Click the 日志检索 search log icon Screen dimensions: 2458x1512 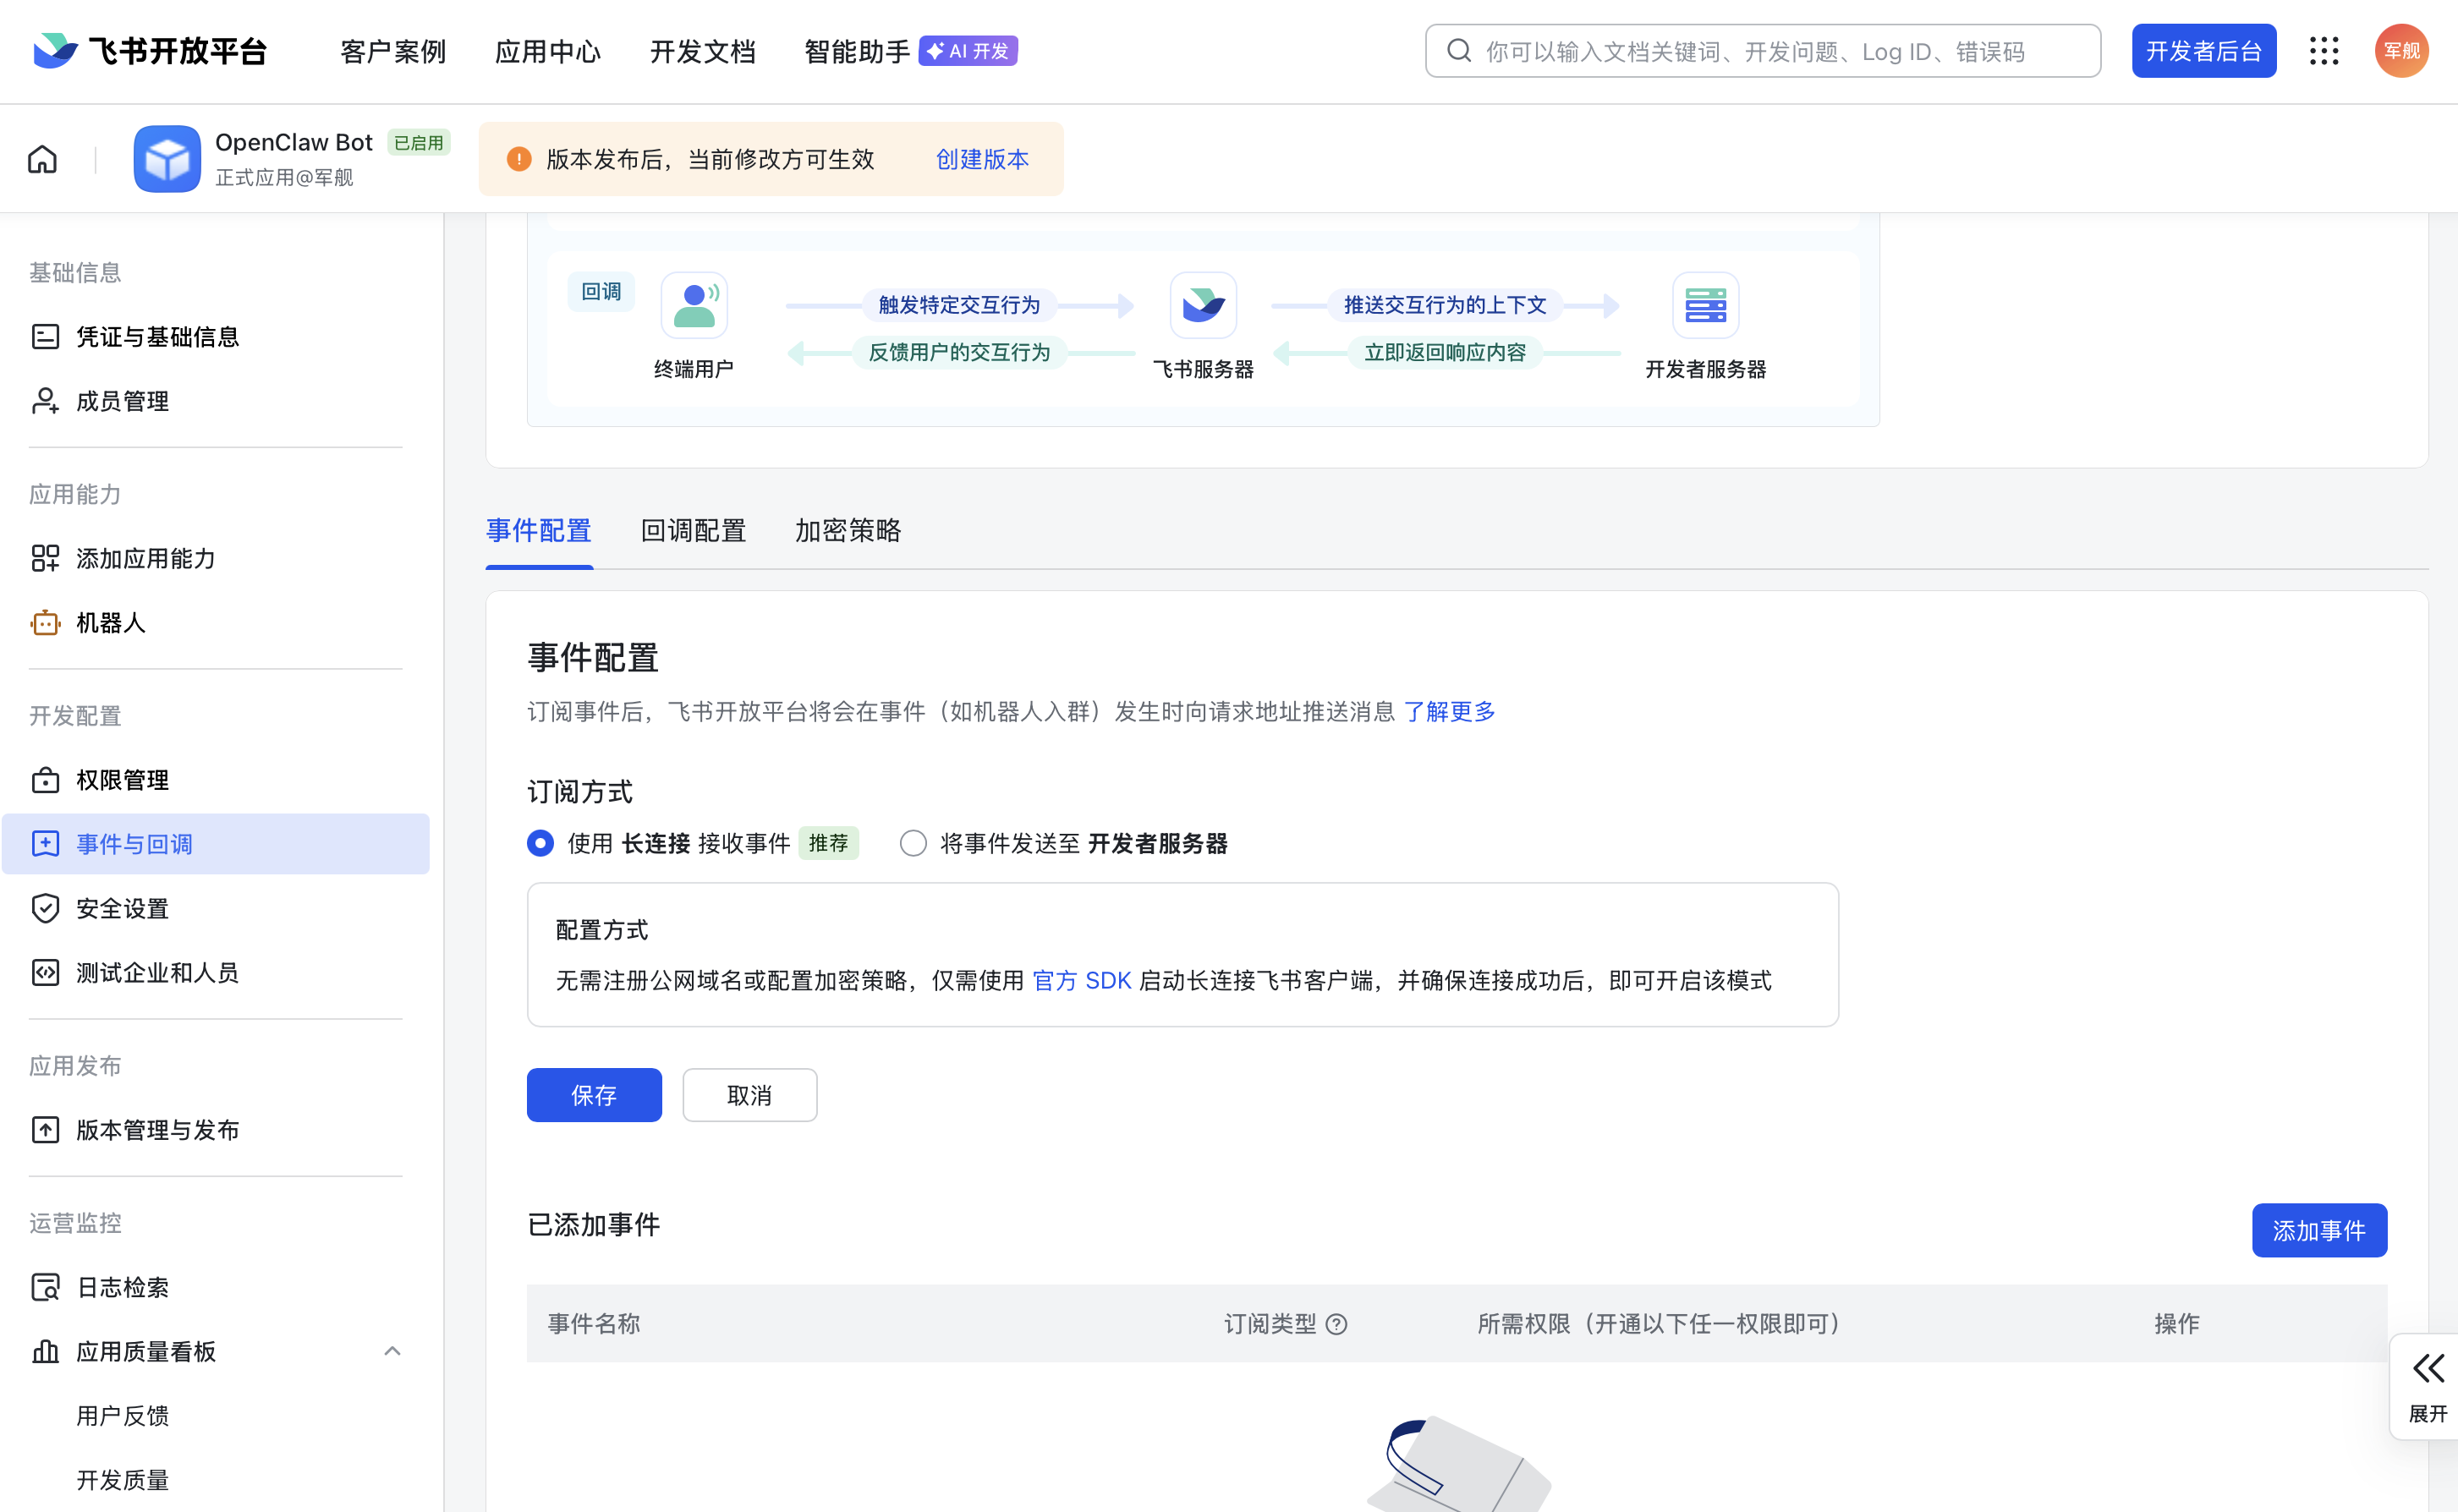tap(45, 1287)
